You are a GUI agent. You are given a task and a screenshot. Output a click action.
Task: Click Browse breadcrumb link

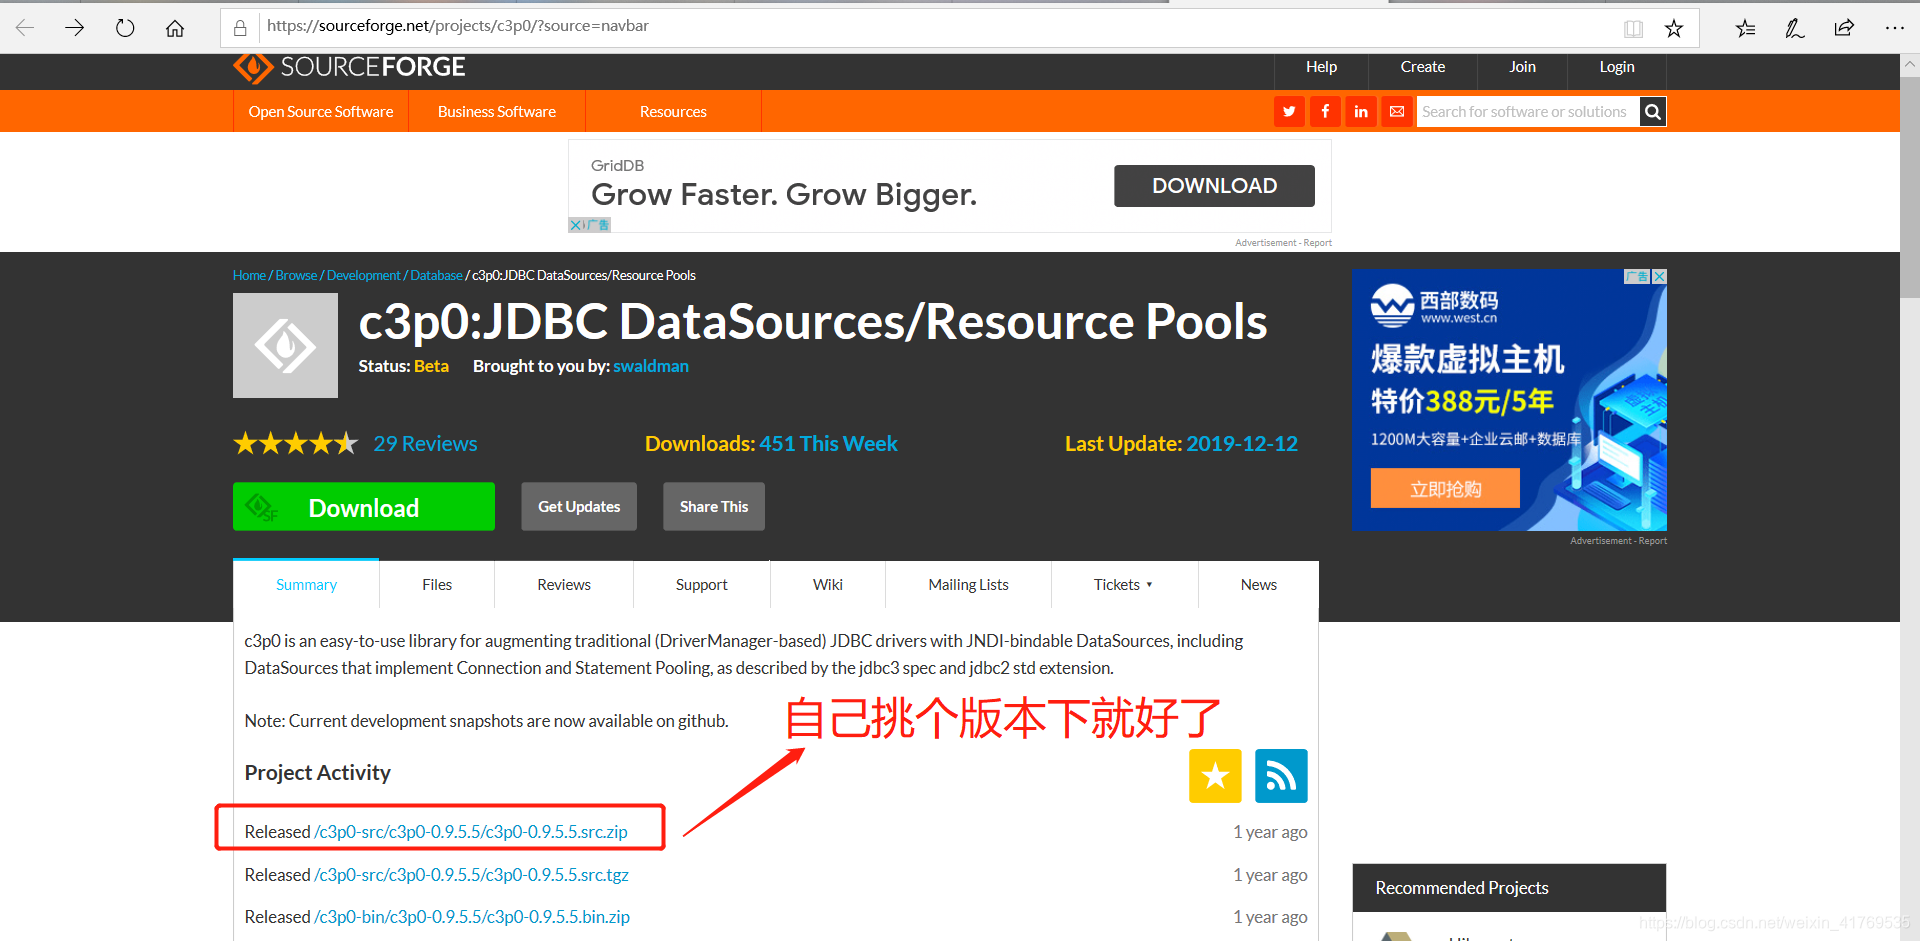point(296,275)
